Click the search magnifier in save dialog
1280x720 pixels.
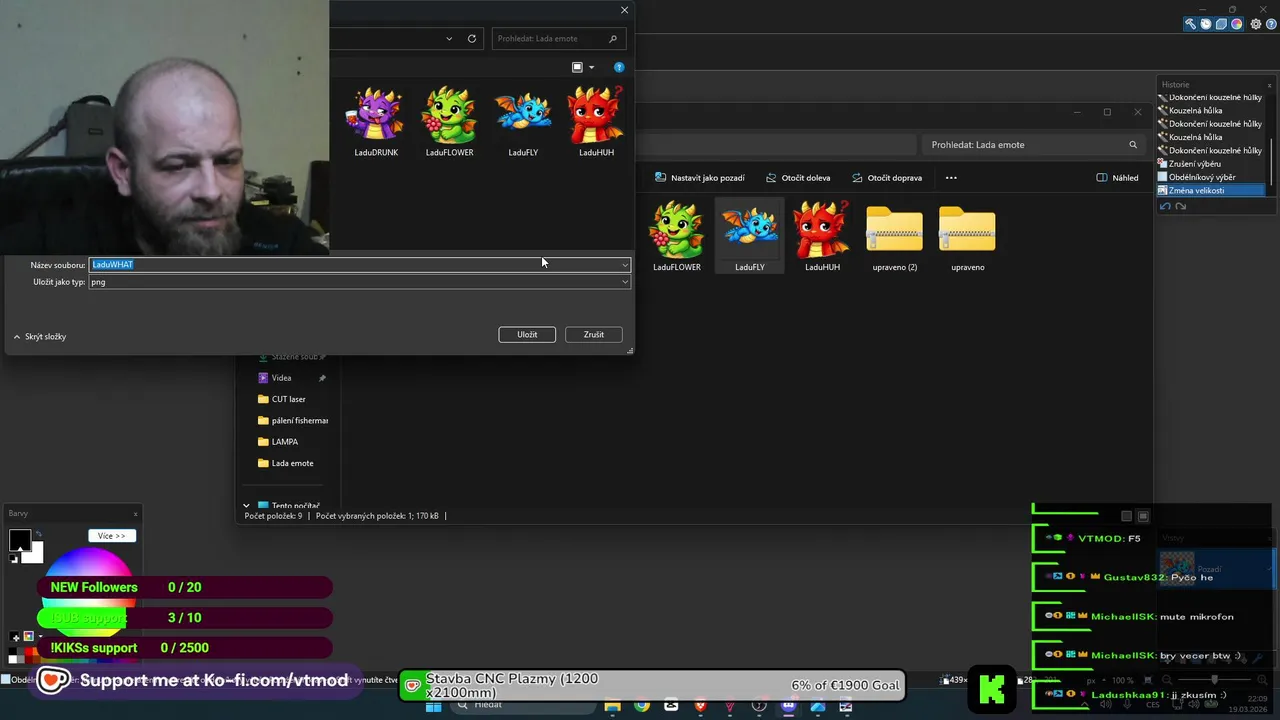[x=613, y=39]
